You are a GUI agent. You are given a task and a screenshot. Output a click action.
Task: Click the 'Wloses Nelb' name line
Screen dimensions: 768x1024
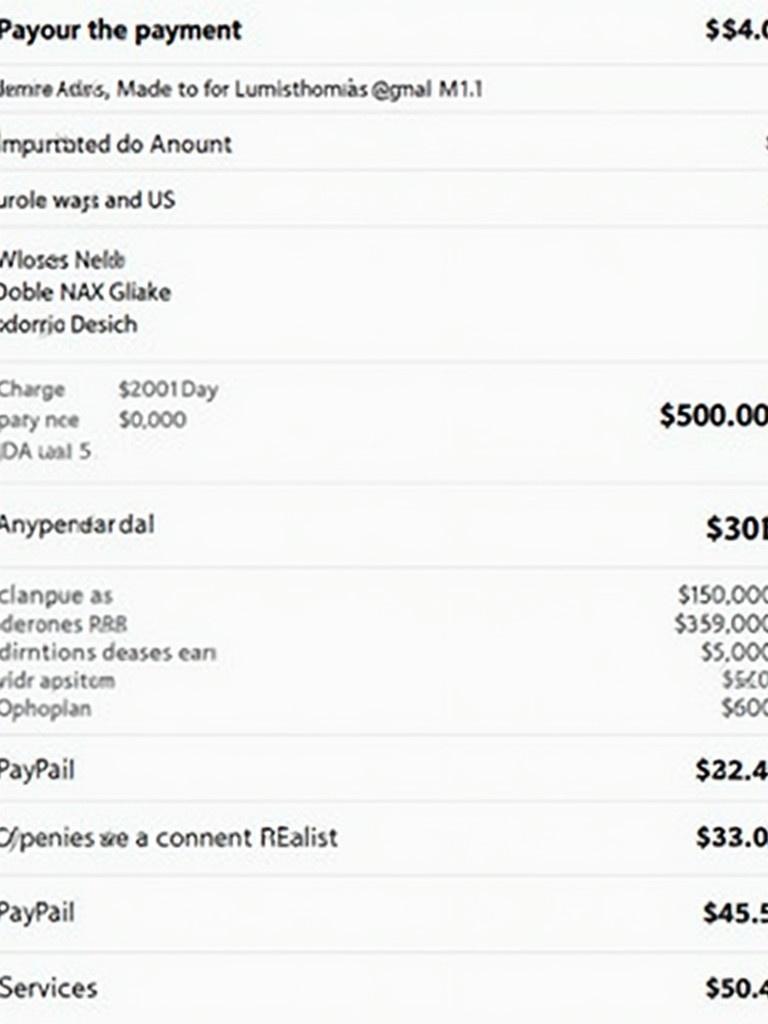click(62, 260)
